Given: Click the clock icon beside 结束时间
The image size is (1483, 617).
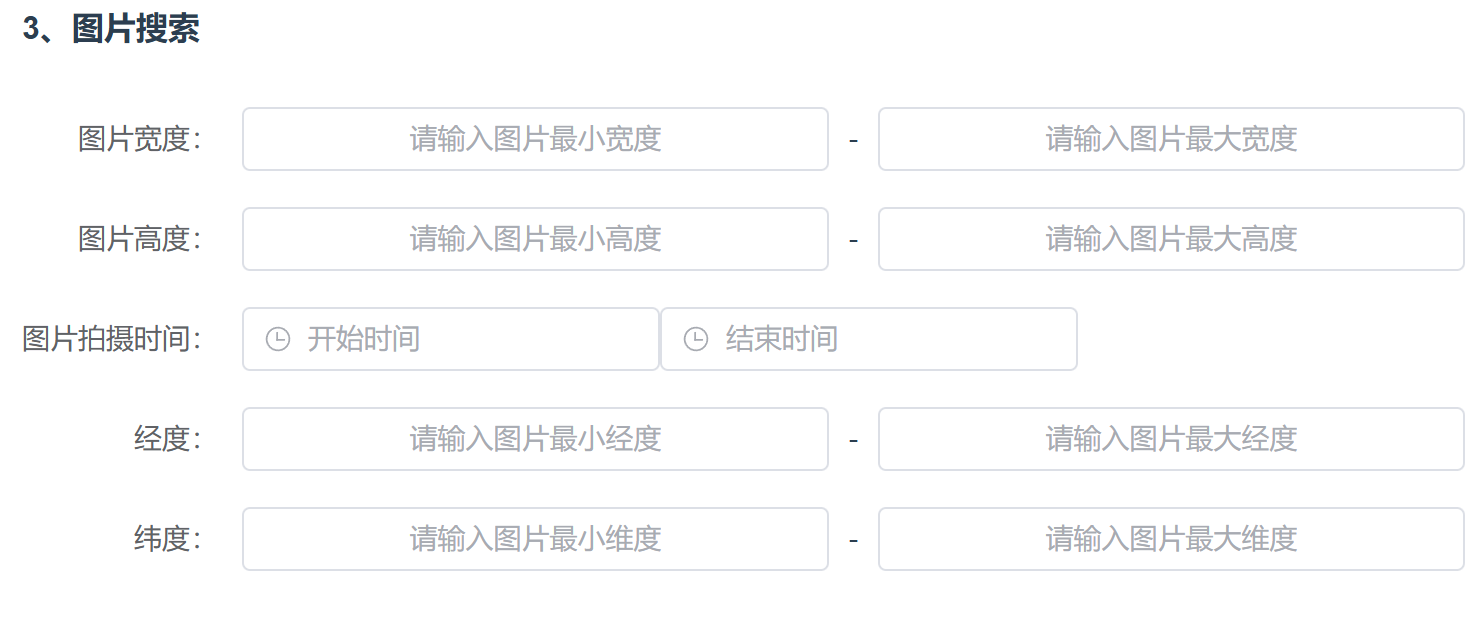Looking at the screenshot, I should pyautogui.click(x=695, y=339).
